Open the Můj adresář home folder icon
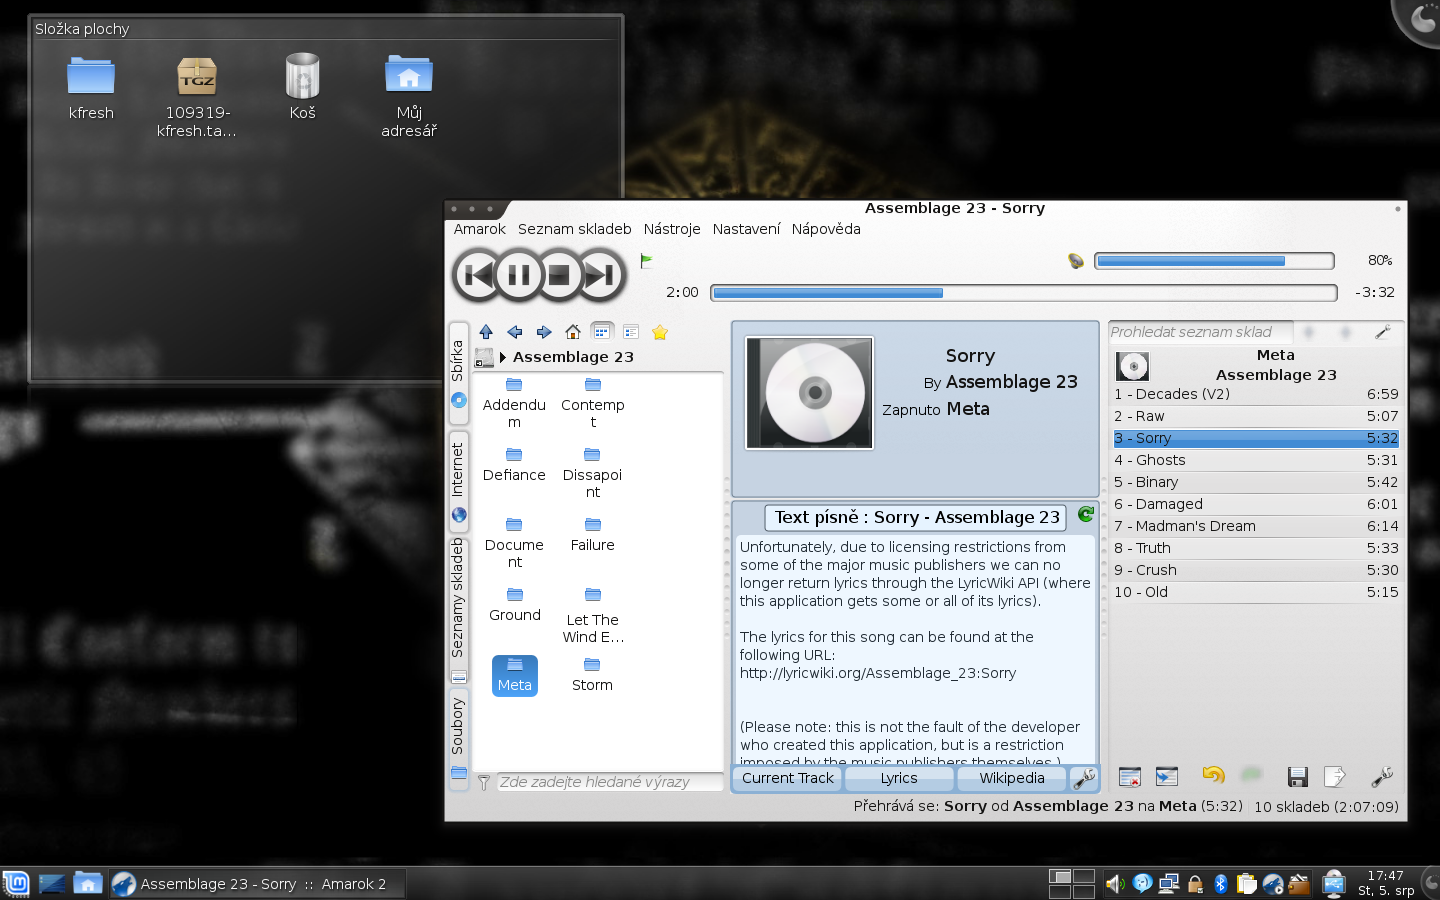The width and height of the screenshot is (1440, 900). point(409,95)
